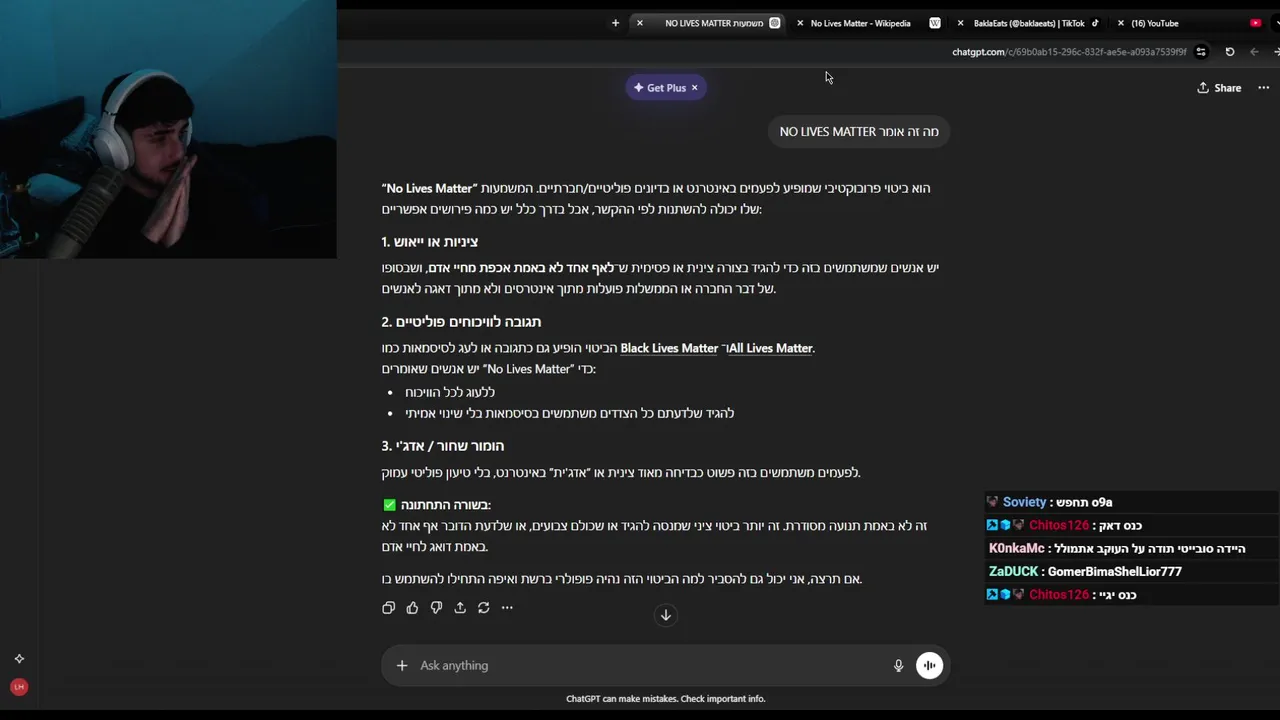This screenshot has height=720, width=1280.
Task: Regenerate the ChatGPT response
Action: tap(484, 607)
